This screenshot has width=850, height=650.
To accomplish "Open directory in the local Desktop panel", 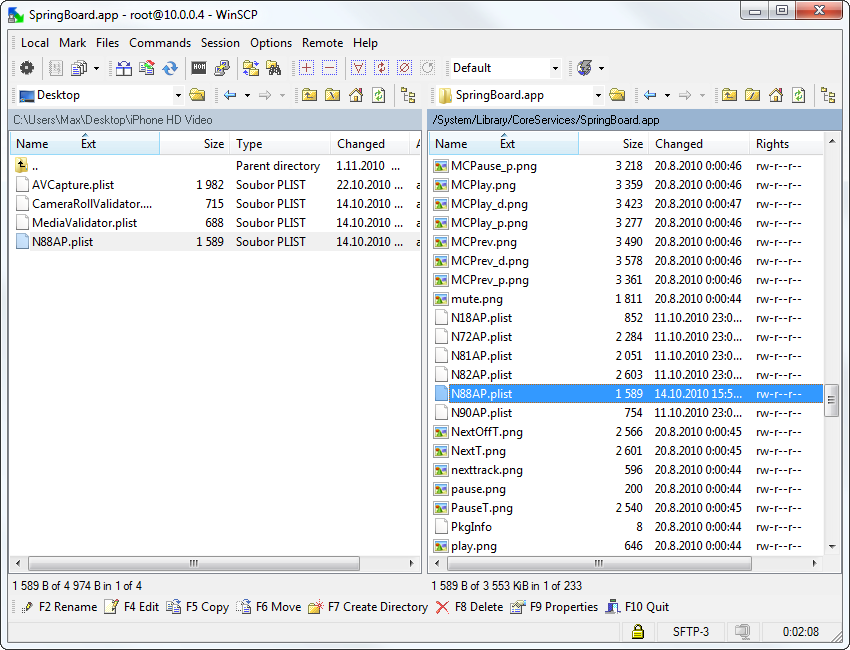I will [x=197, y=95].
